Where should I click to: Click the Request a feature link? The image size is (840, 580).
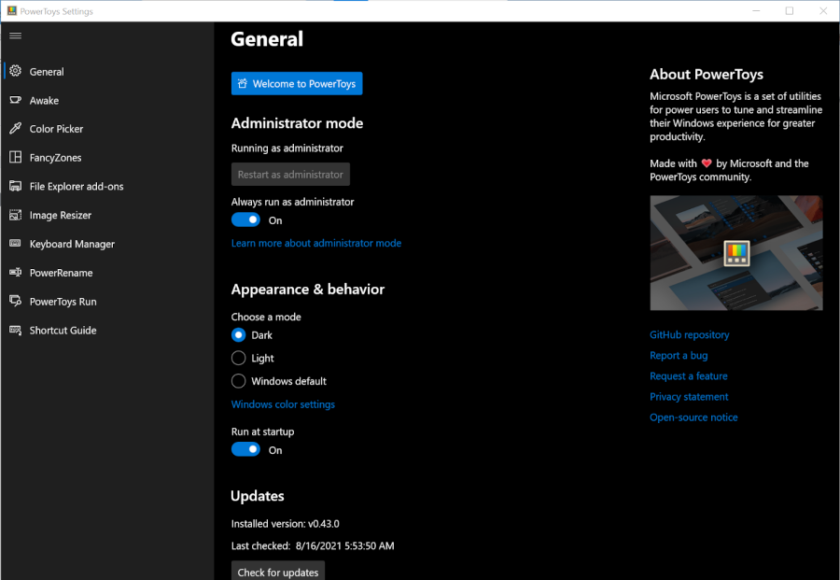click(688, 376)
